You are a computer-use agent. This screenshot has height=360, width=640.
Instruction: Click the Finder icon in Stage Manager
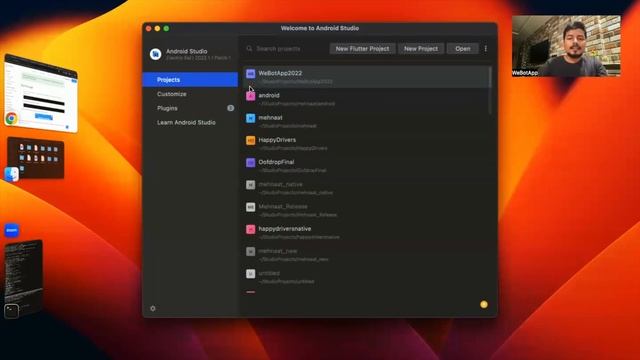[x=11, y=174]
